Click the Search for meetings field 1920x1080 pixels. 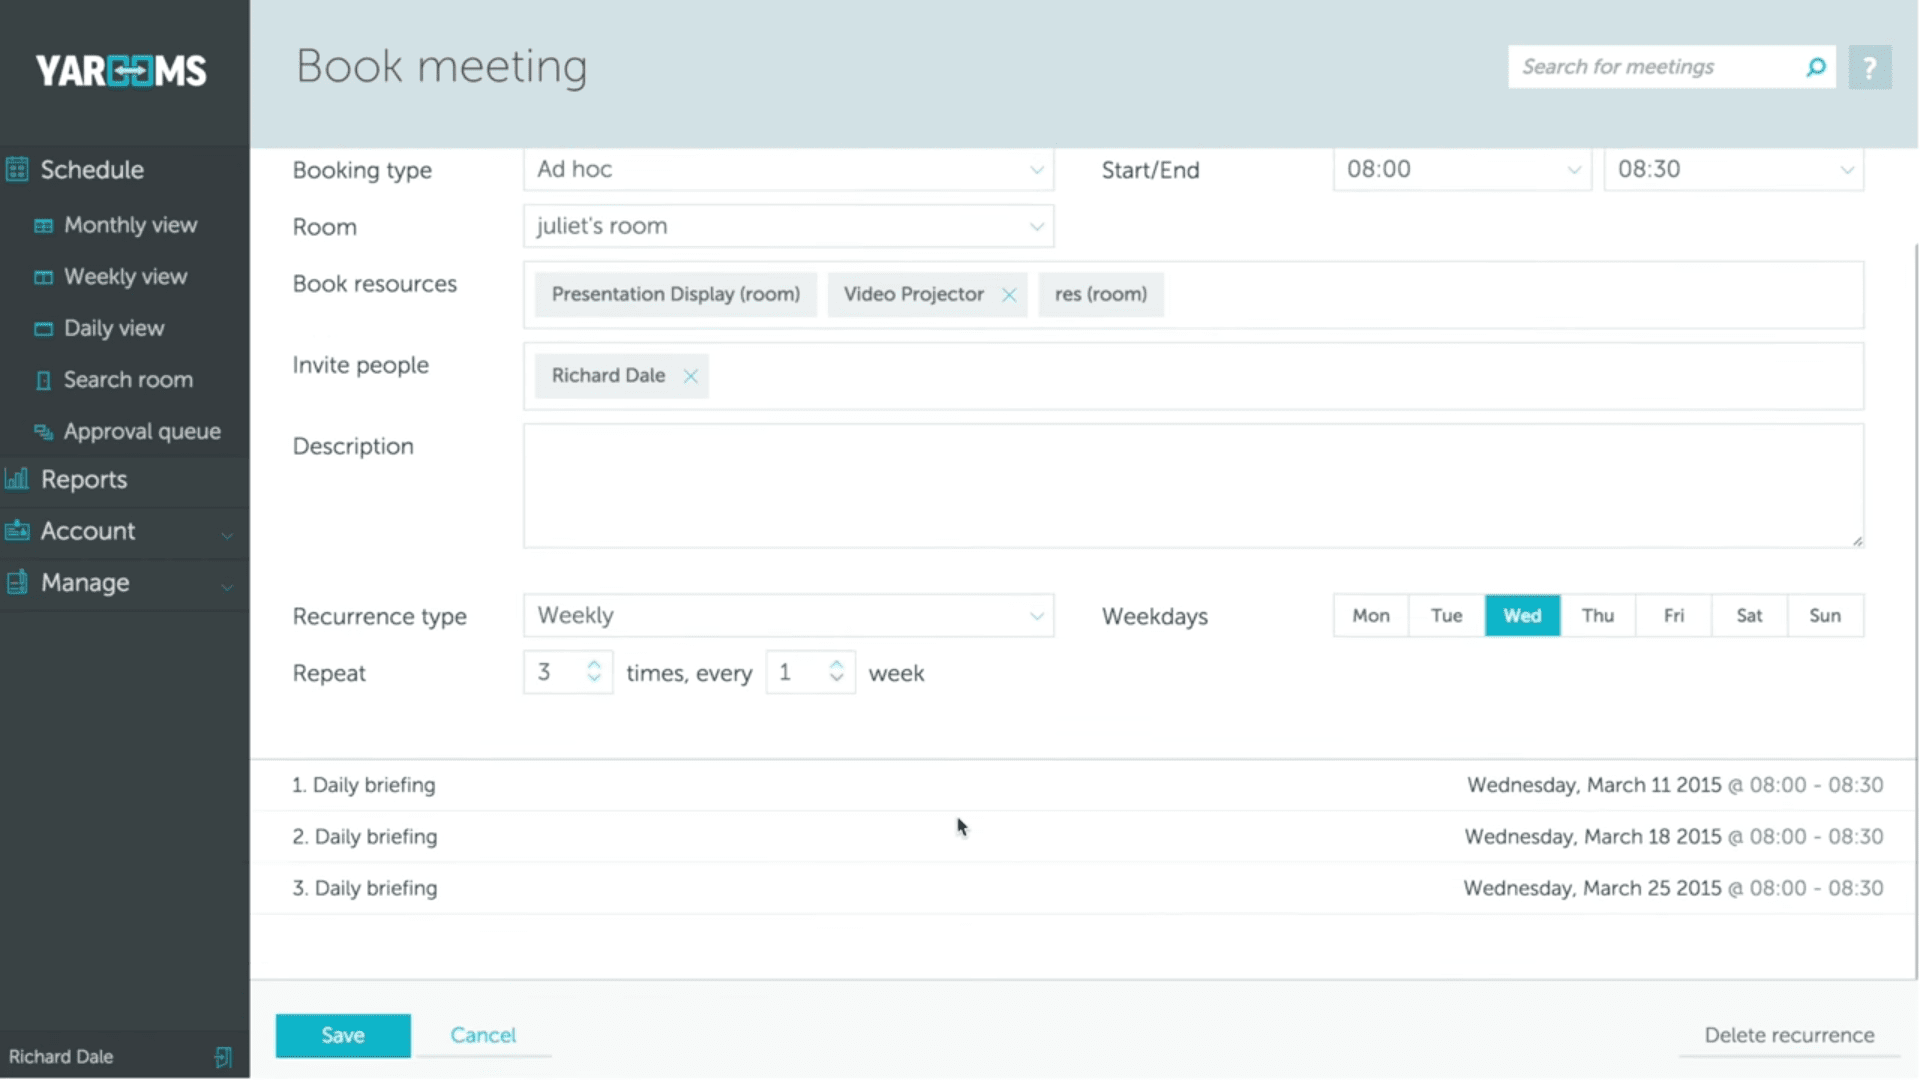click(1650, 66)
